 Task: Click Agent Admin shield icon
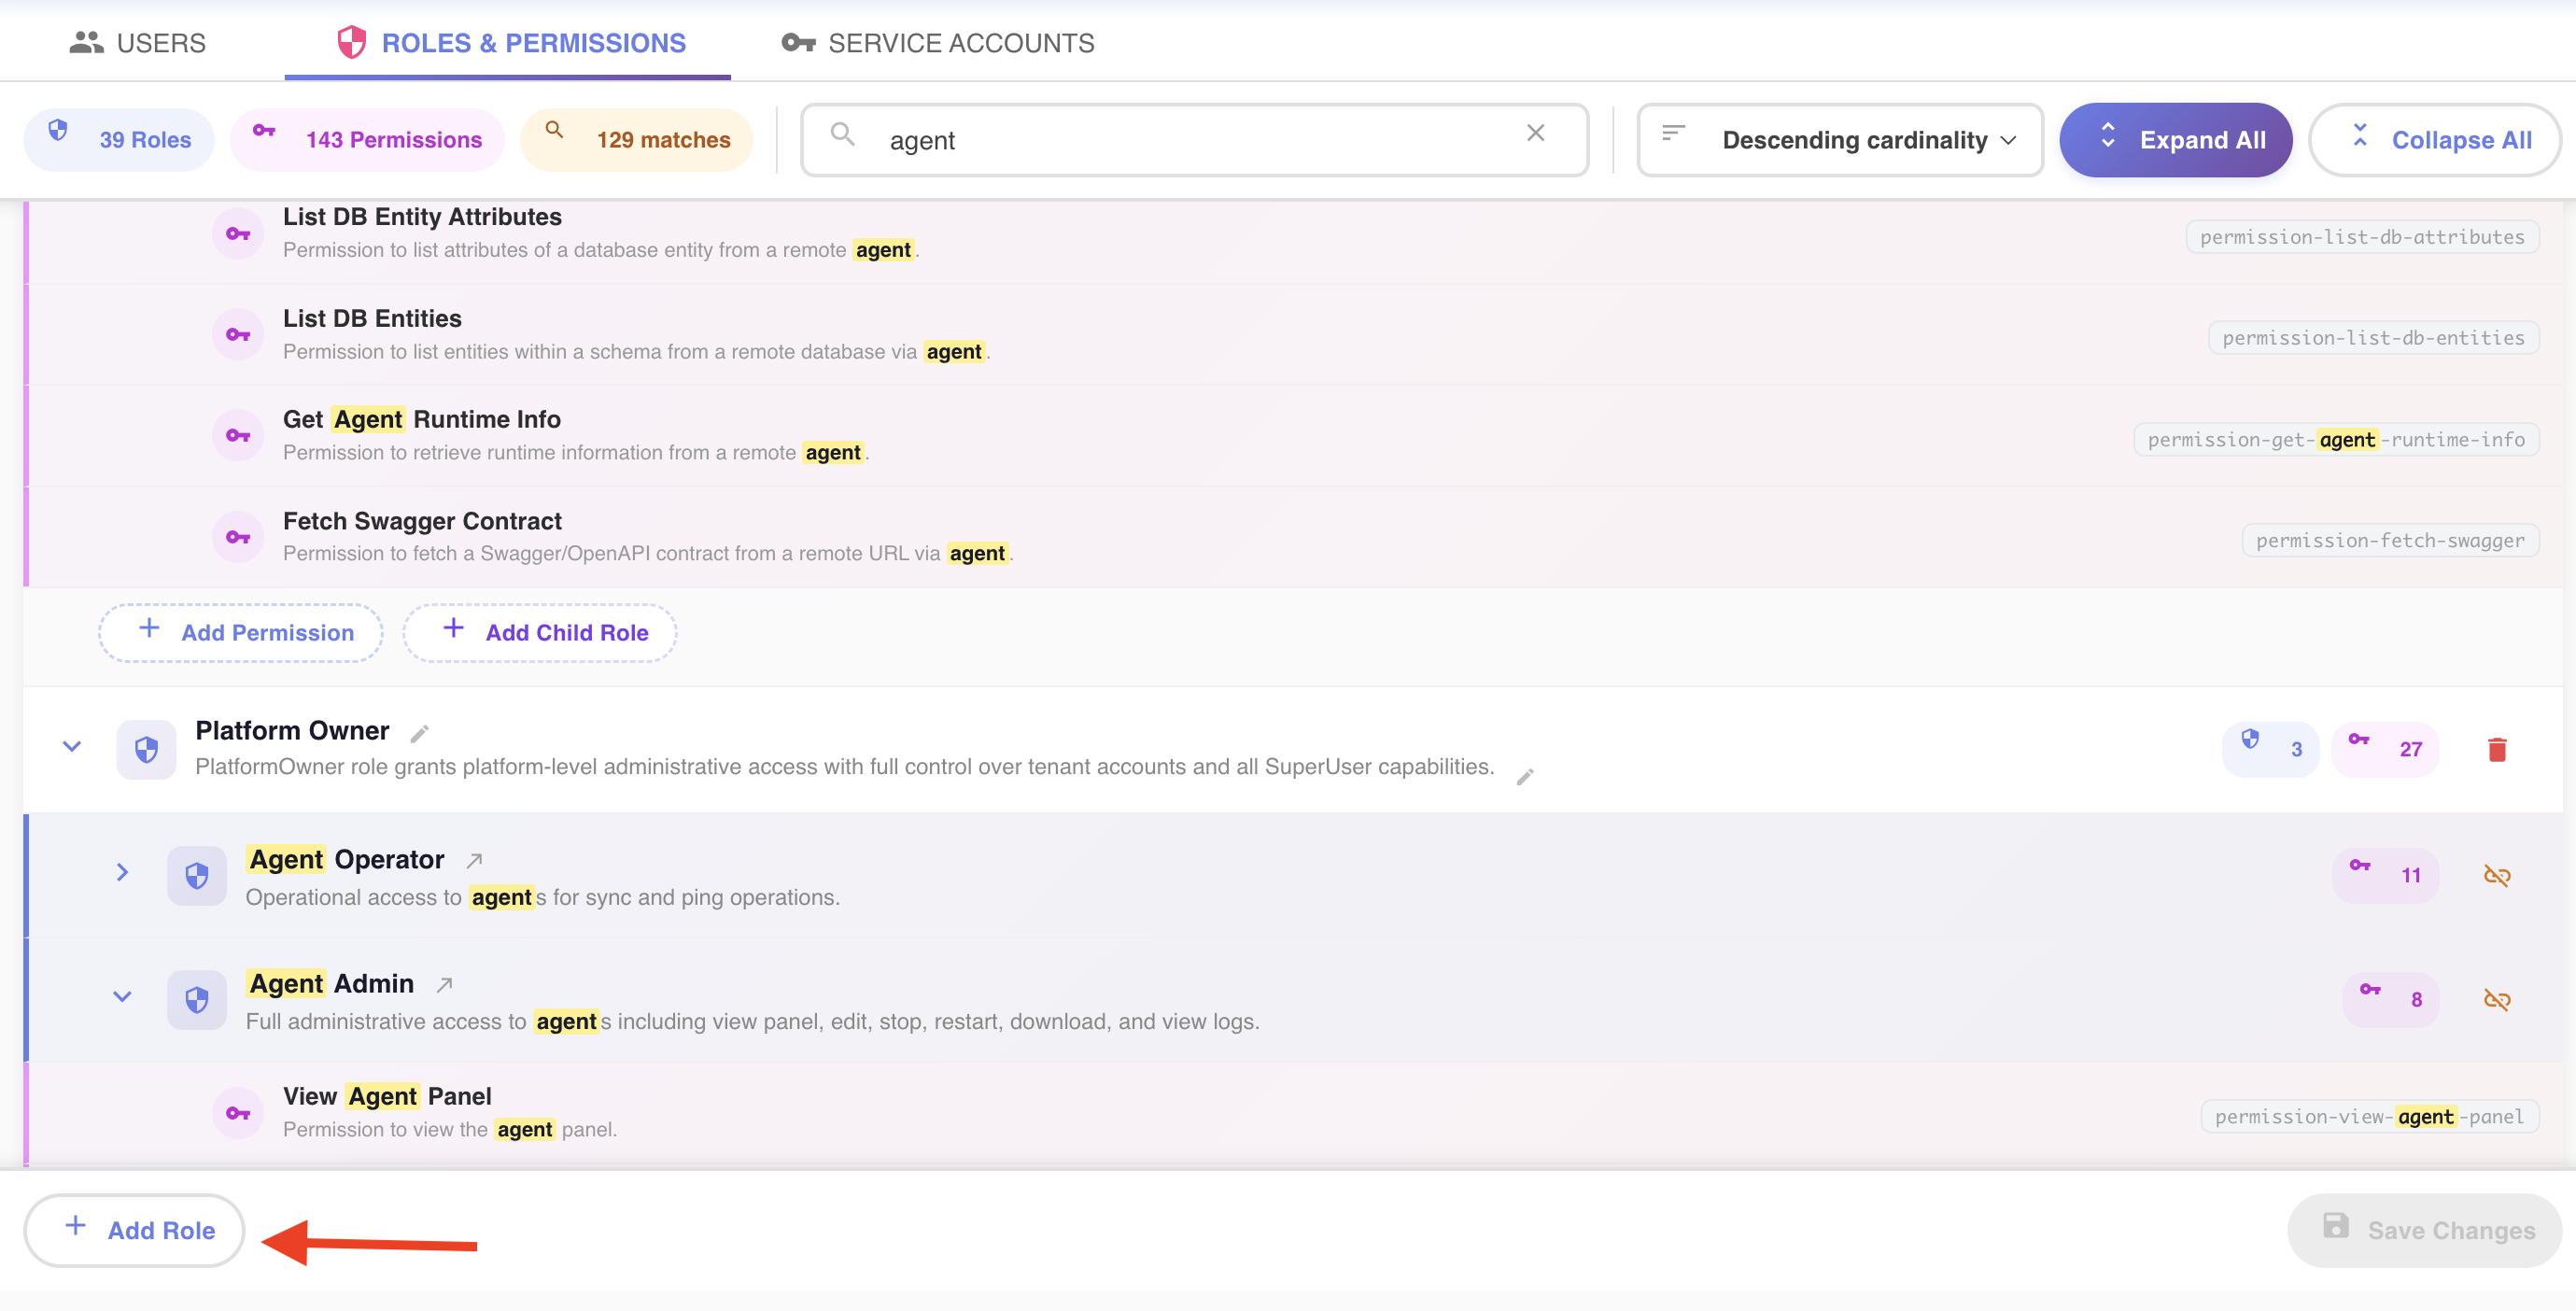[x=197, y=1000]
